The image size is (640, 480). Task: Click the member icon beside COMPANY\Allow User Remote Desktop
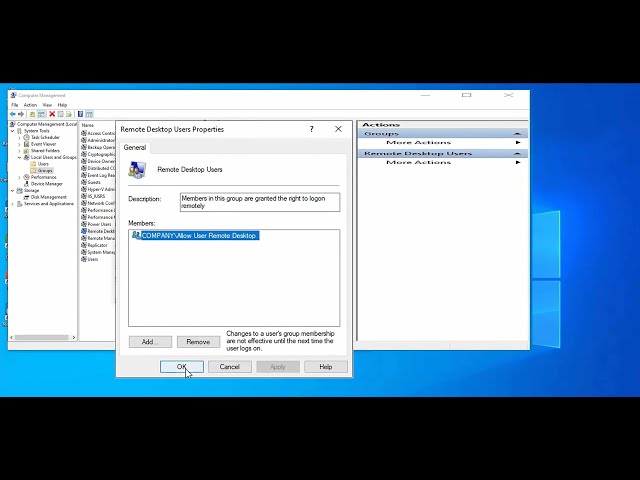click(136, 235)
